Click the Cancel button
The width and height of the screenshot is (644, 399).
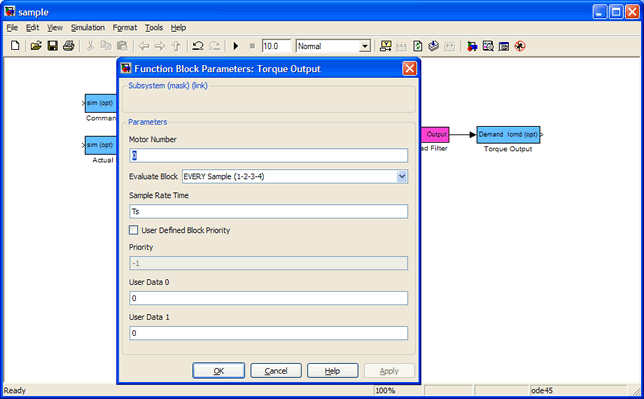pos(276,371)
